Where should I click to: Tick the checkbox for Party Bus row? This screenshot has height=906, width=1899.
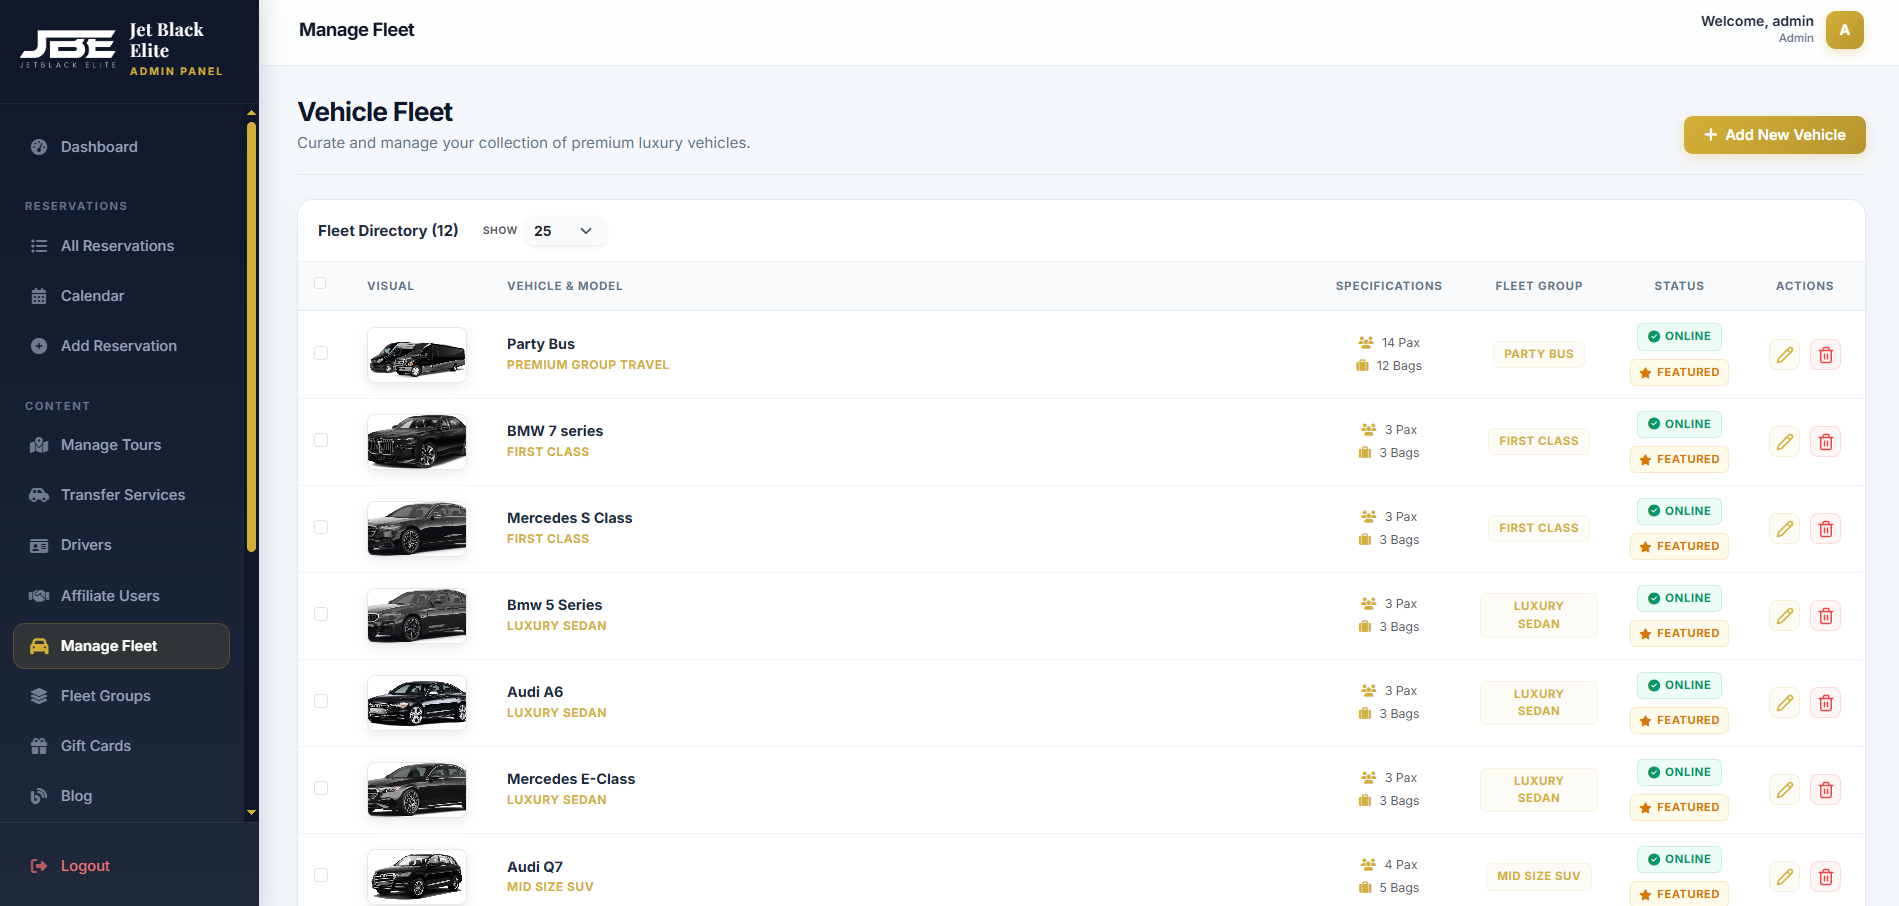coord(321,353)
